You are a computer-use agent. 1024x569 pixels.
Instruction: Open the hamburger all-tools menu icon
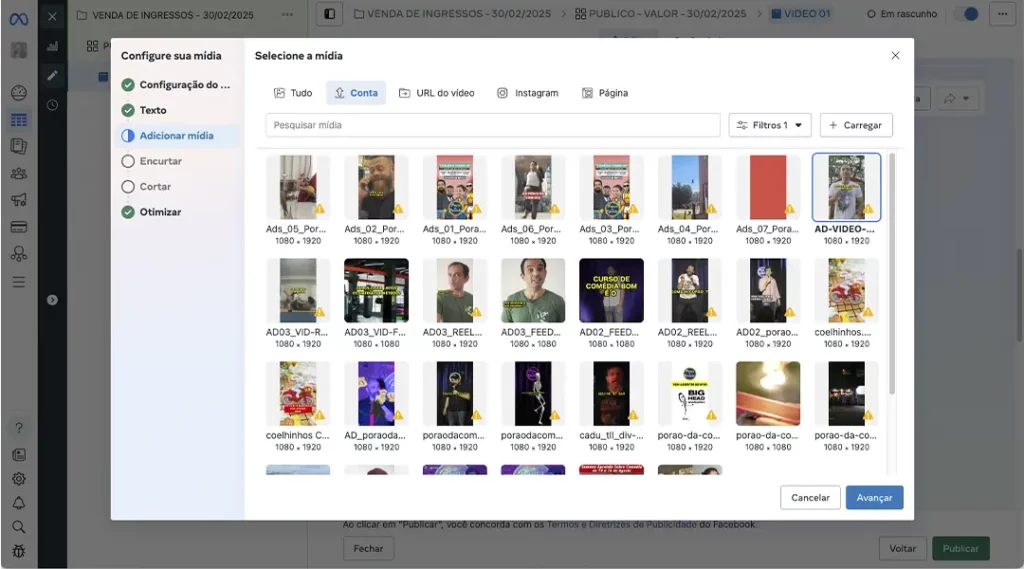pyautogui.click(x=18, y=281)
